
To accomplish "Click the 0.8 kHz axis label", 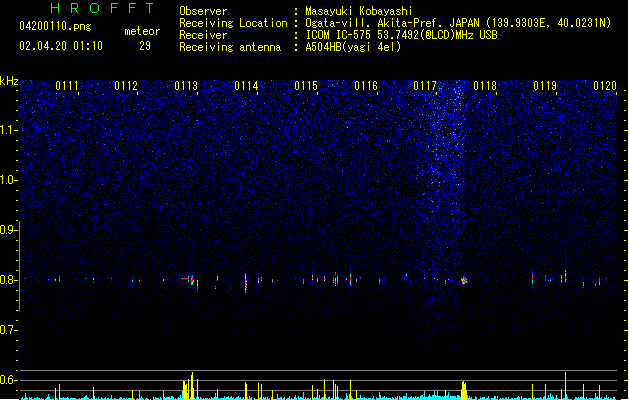I will [8, 280].
